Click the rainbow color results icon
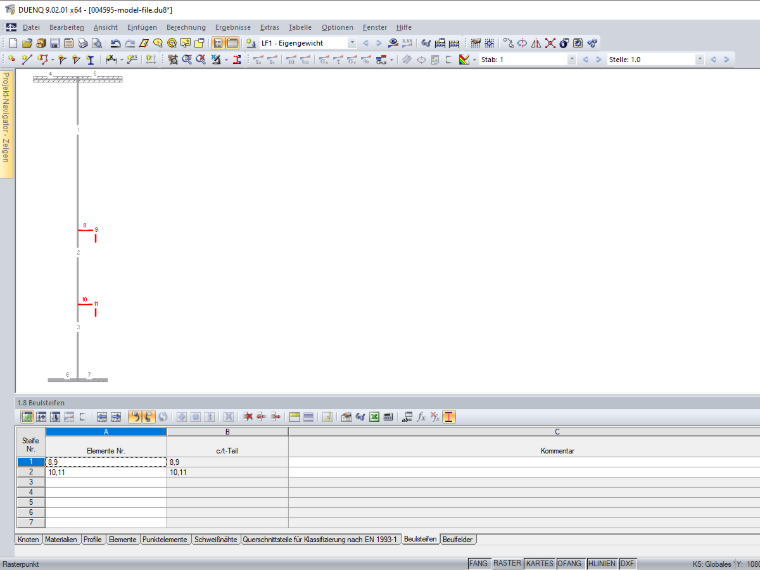The width and height of the screenshot is (760, 570). click(x=464, y=60)
